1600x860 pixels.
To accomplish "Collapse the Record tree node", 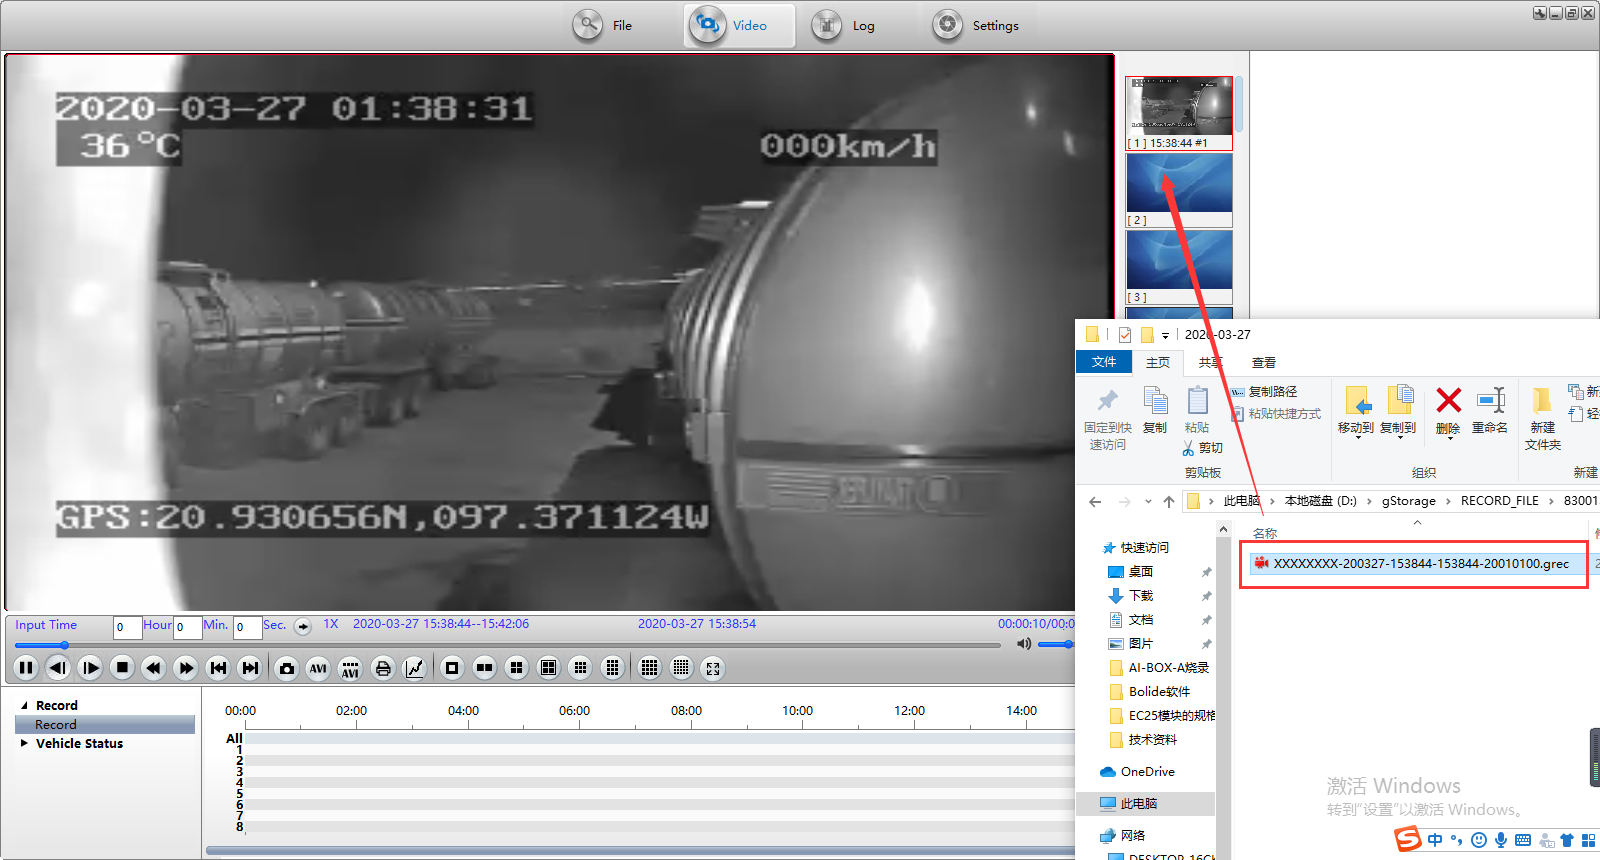I will [25, 705].
